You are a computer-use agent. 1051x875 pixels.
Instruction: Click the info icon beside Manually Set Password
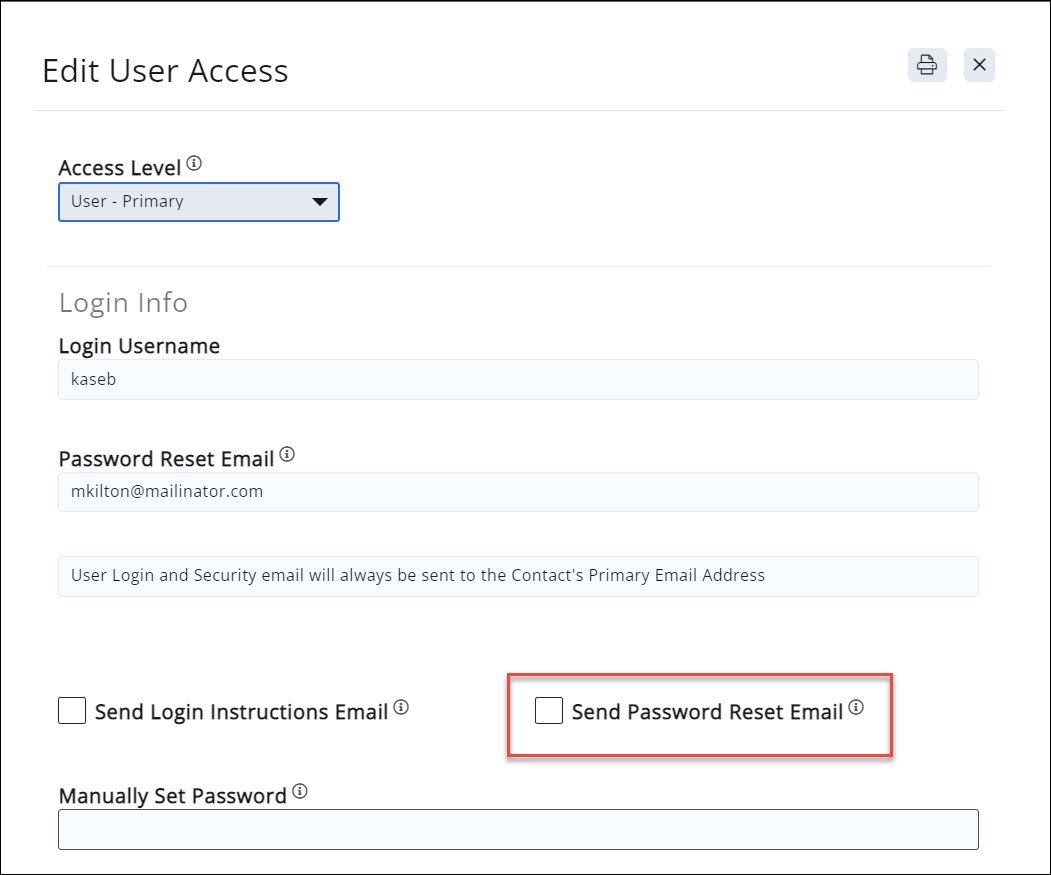(300, 792)
